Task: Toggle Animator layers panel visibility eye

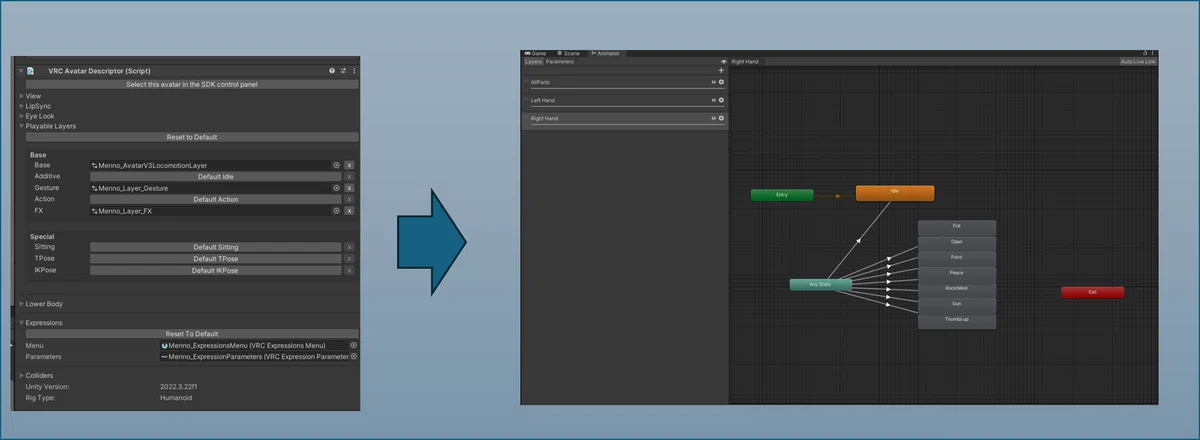Action: (x=723, y=62)
